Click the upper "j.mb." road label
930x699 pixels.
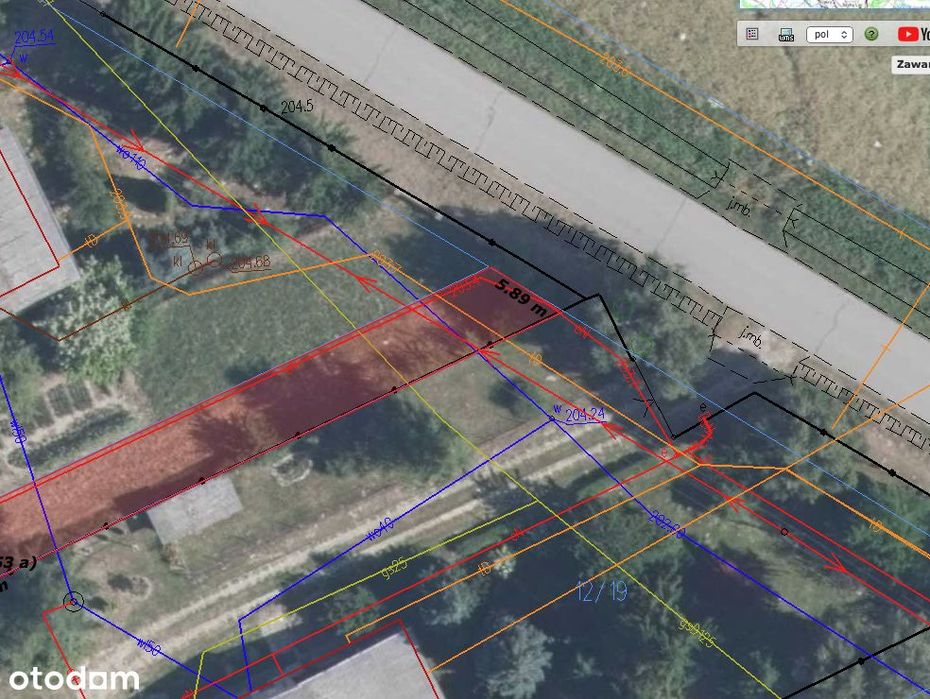tap(739, 207)
